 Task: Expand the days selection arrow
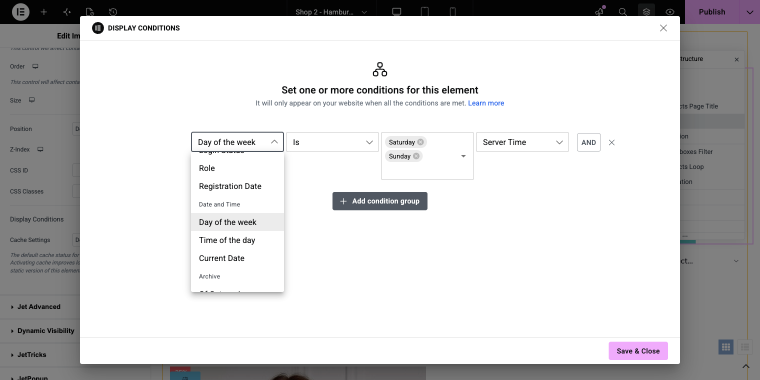coord(463,156)
